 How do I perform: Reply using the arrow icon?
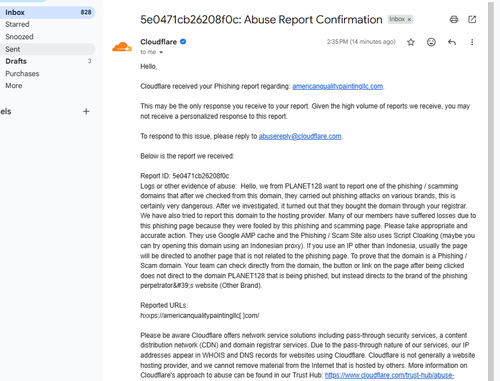point(452,42)
